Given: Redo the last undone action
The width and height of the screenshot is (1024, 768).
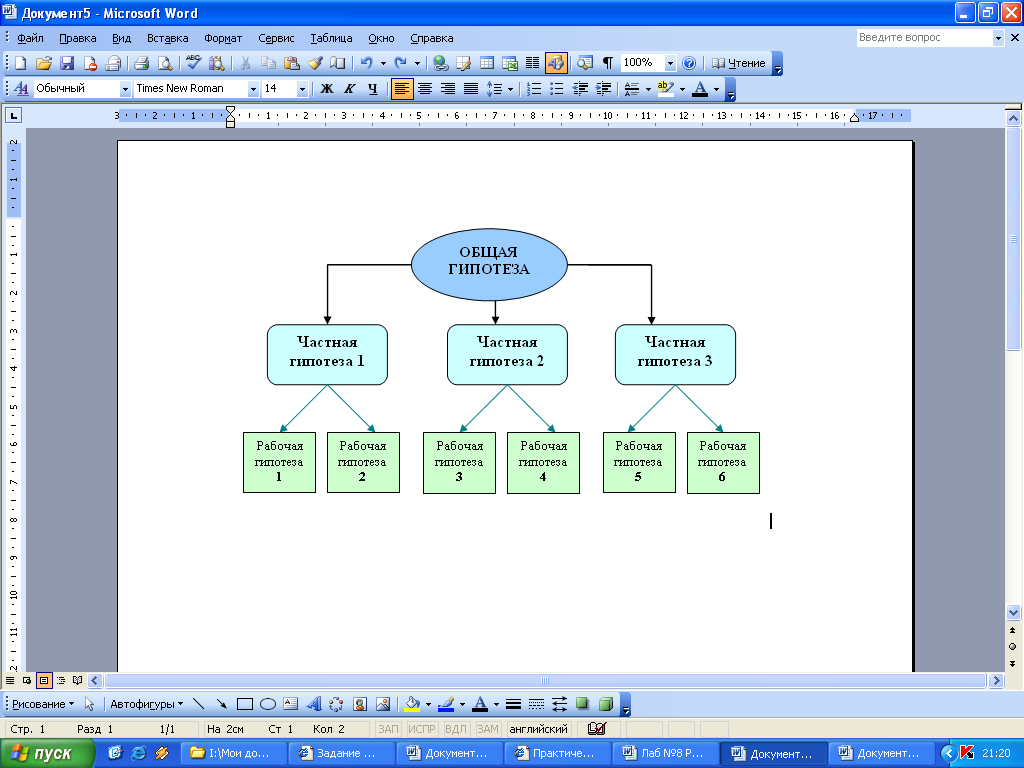Looking at the screenshot, I should click(400, 63).
